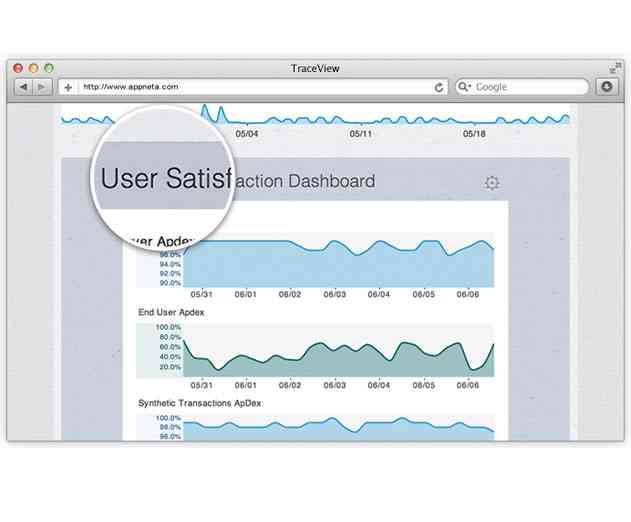Click the End User Apdex heading
The height and width of the screenshot is (522, 631).
171,312
